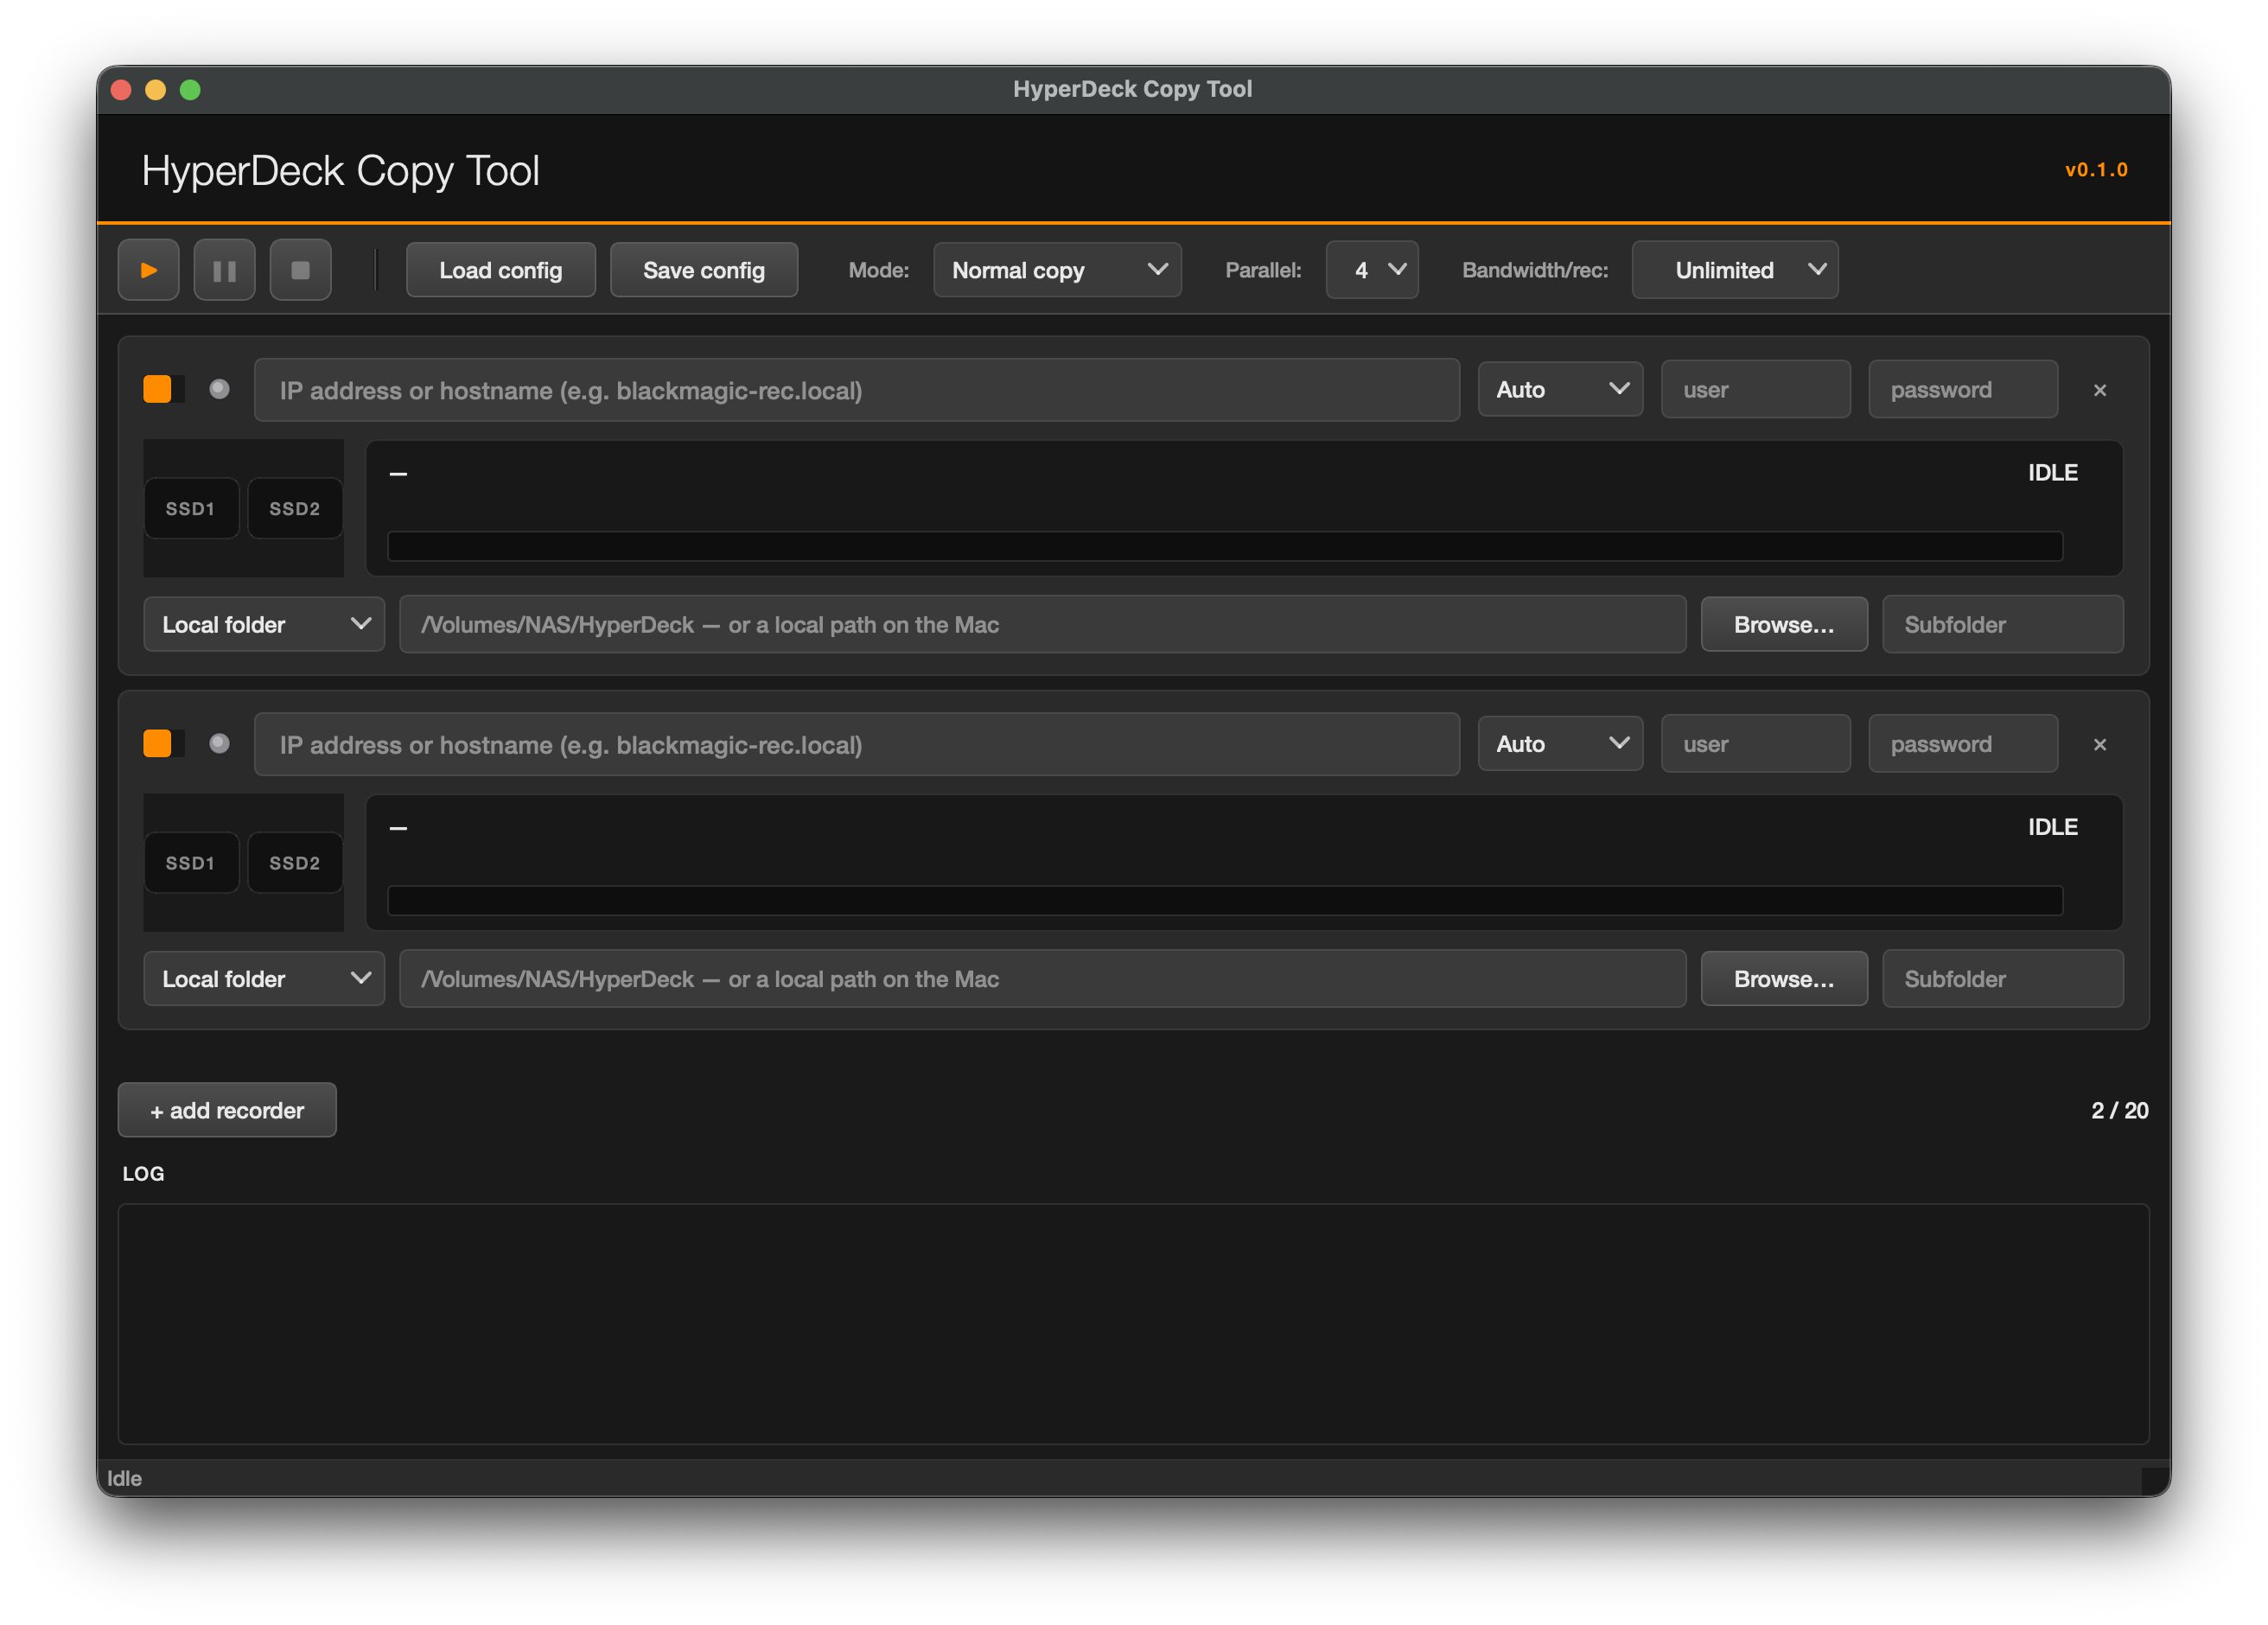Click the + add recorder button

(227, 1110)
